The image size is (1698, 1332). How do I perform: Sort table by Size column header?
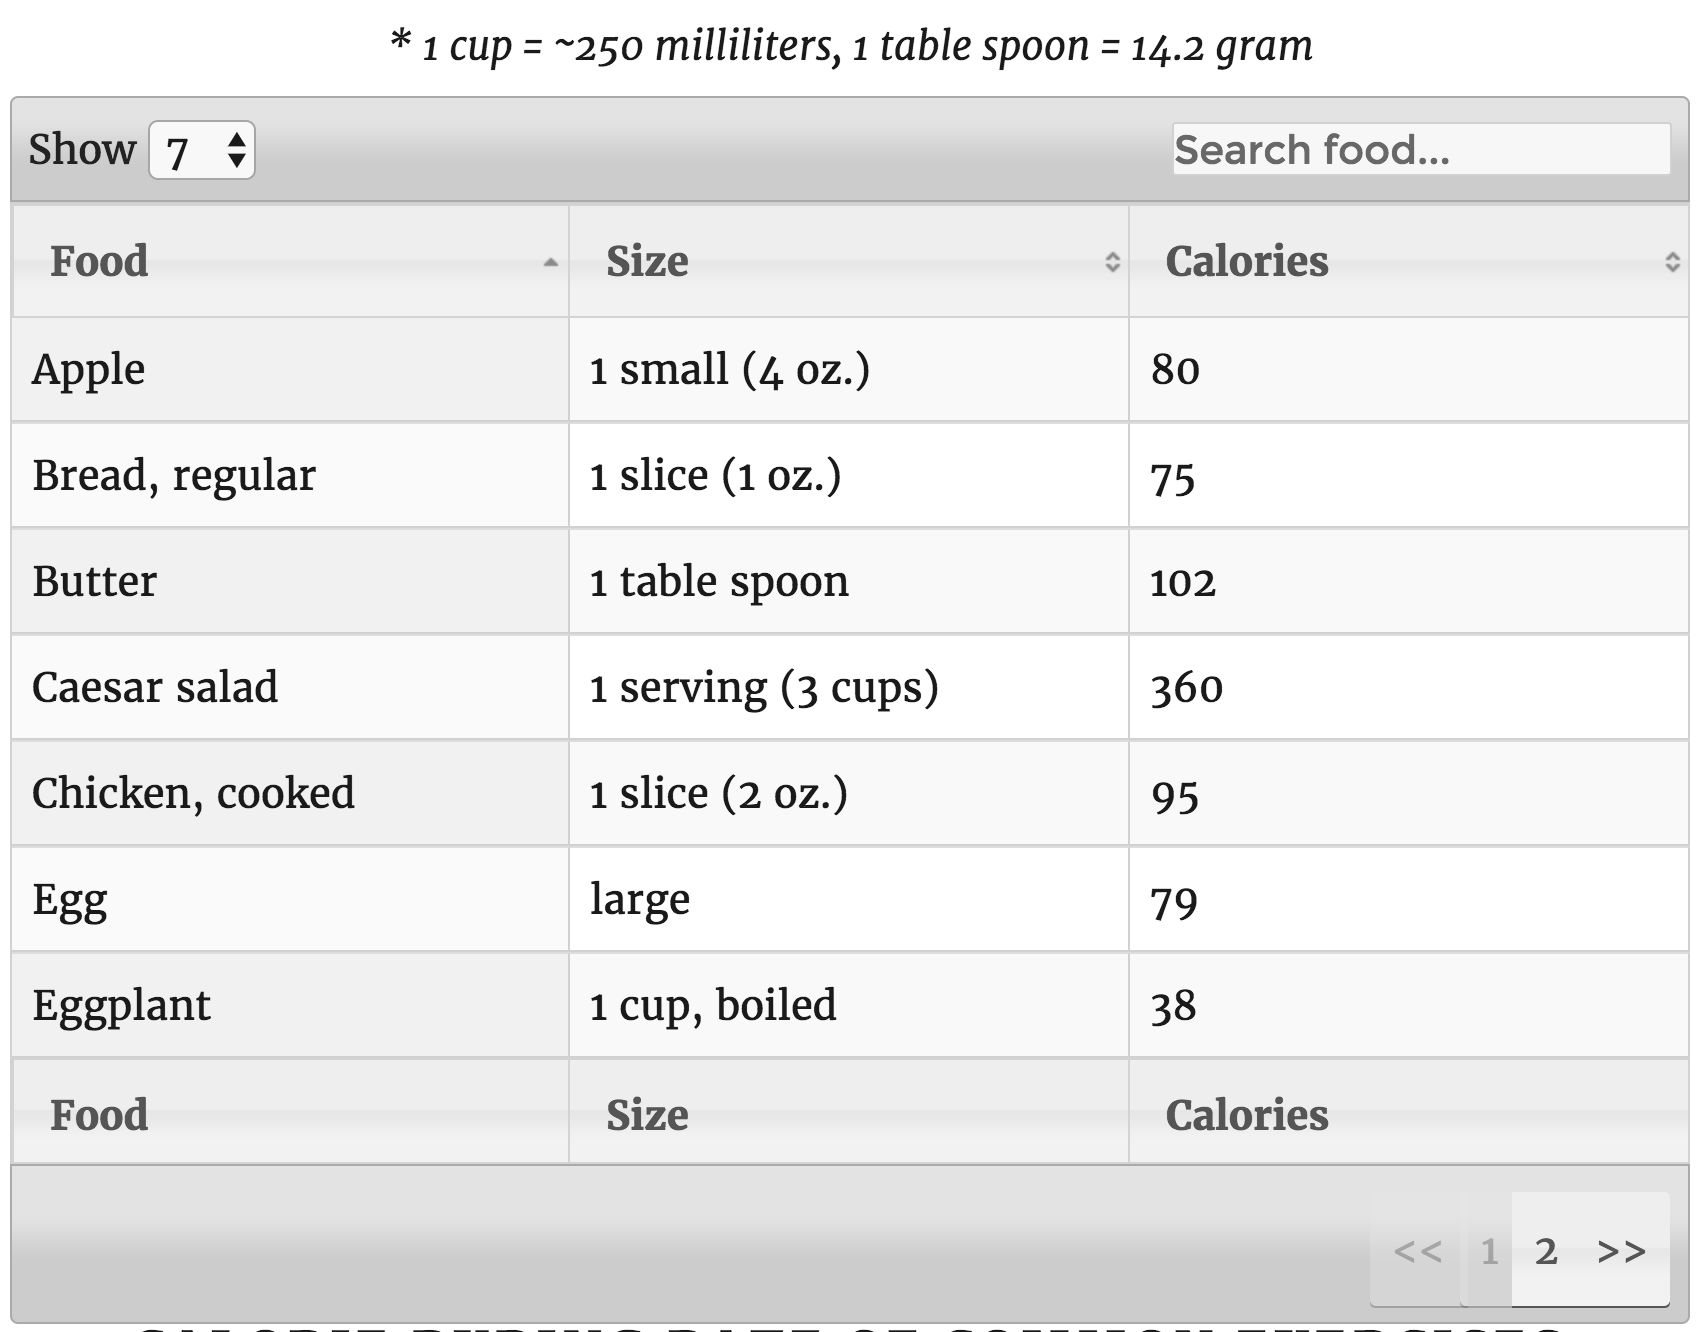[848, 262]
